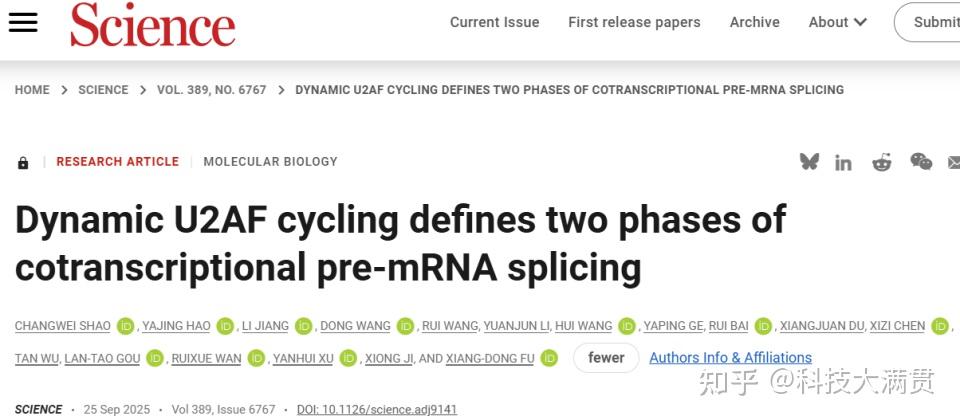The height and width of the screenshot is (420, 960).
Task: Open Current Issue menu item
Action: coord(494,22)
